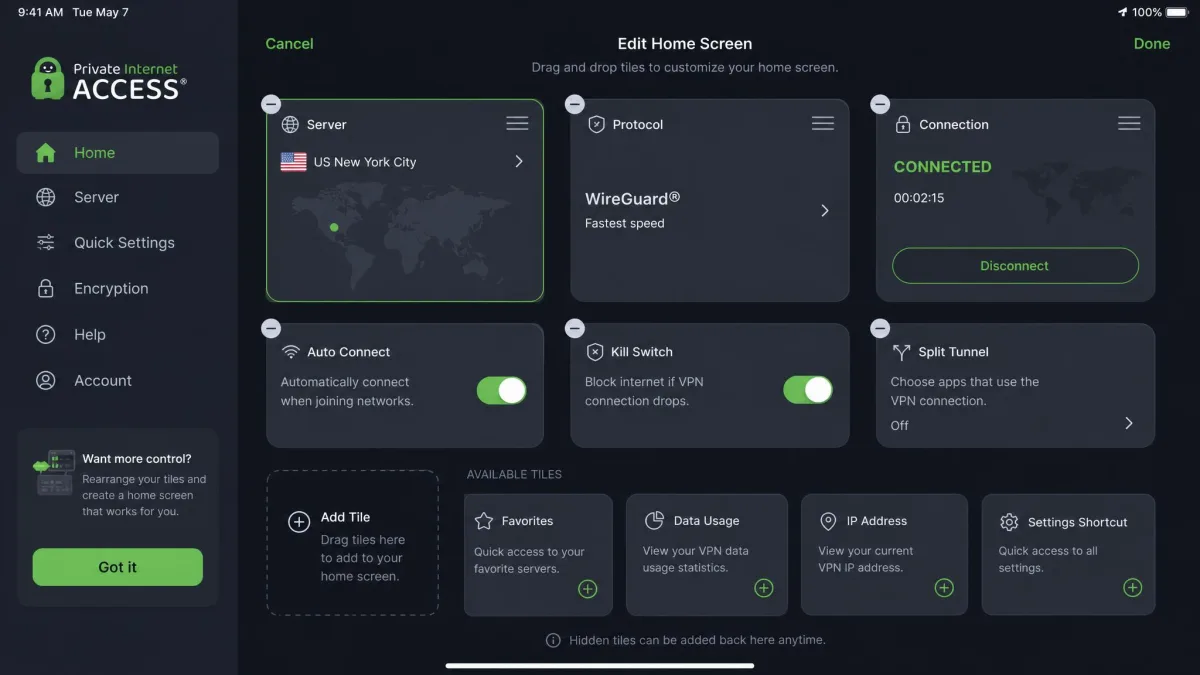Click the Favorites star icon
The height and width of the screenshot is (675, 1200).
484,521
